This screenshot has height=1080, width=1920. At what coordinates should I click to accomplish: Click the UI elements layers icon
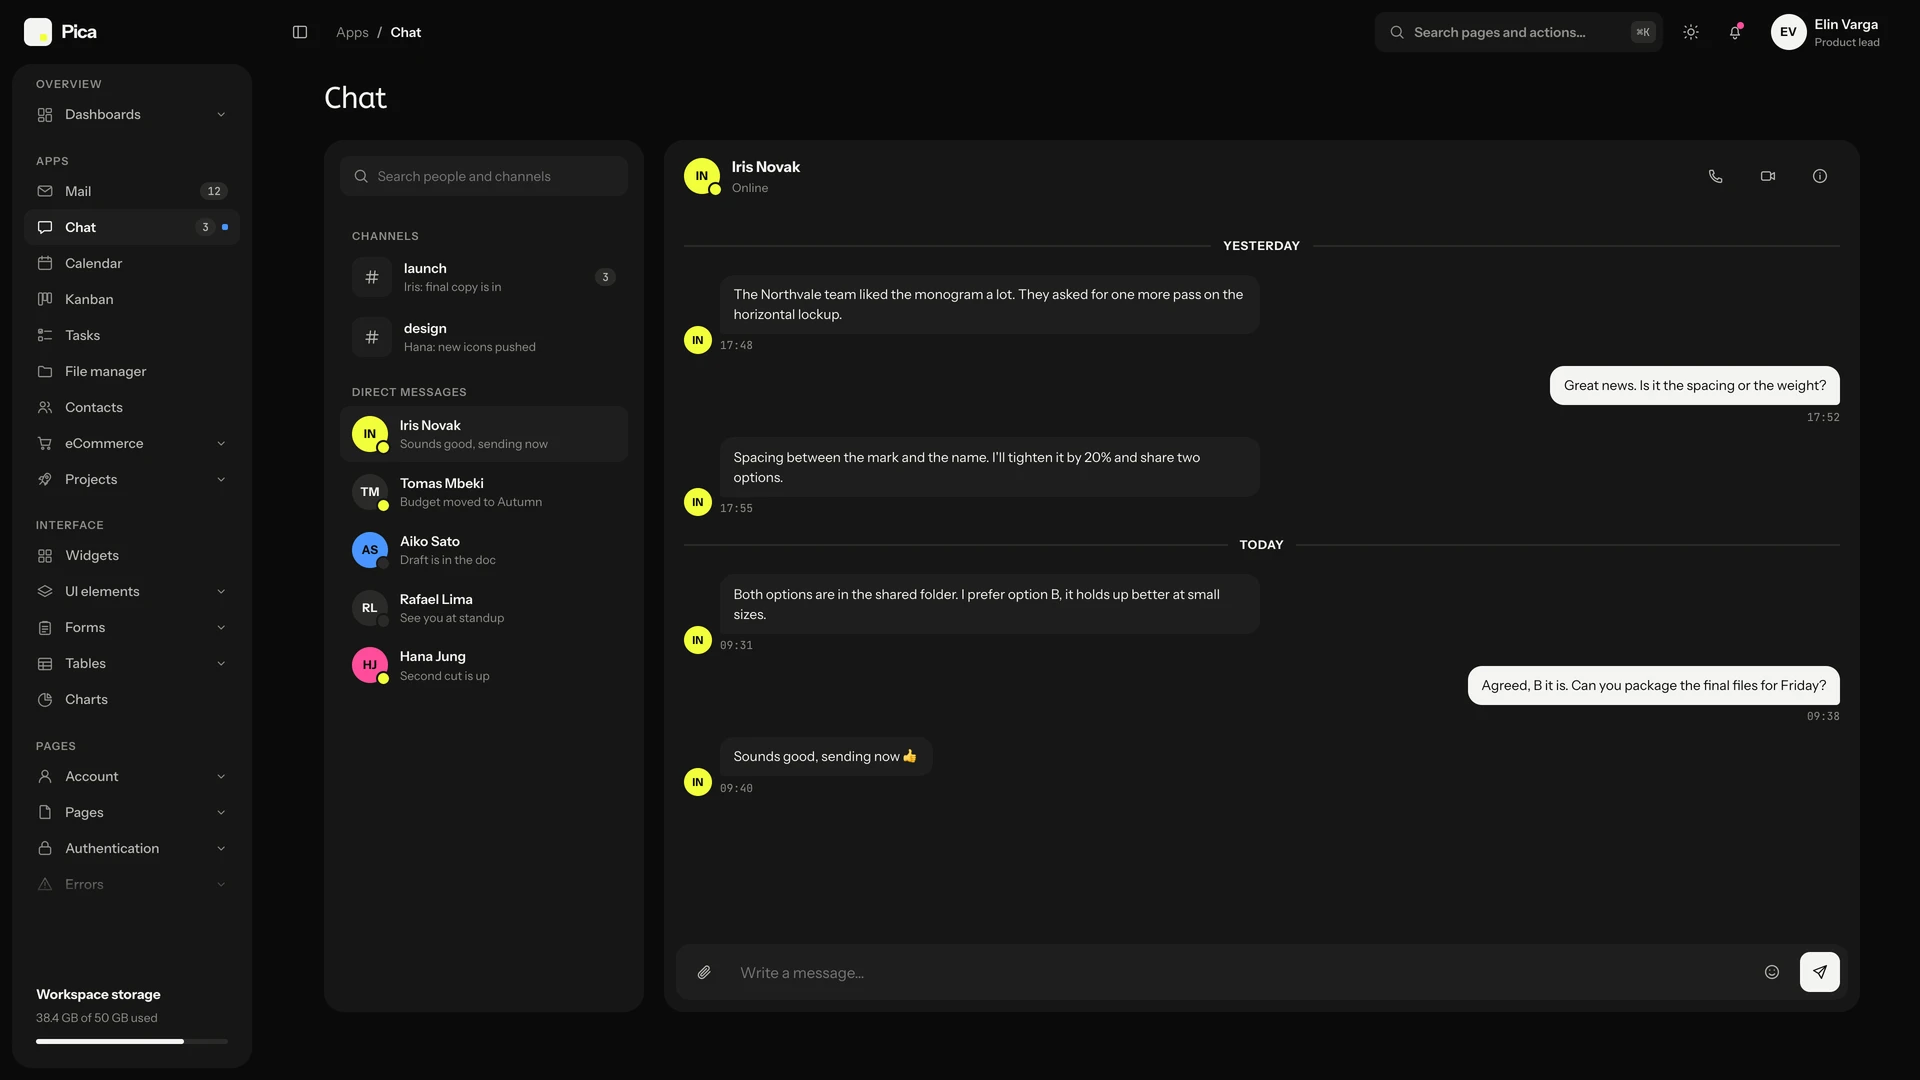[x=45, y=591]
